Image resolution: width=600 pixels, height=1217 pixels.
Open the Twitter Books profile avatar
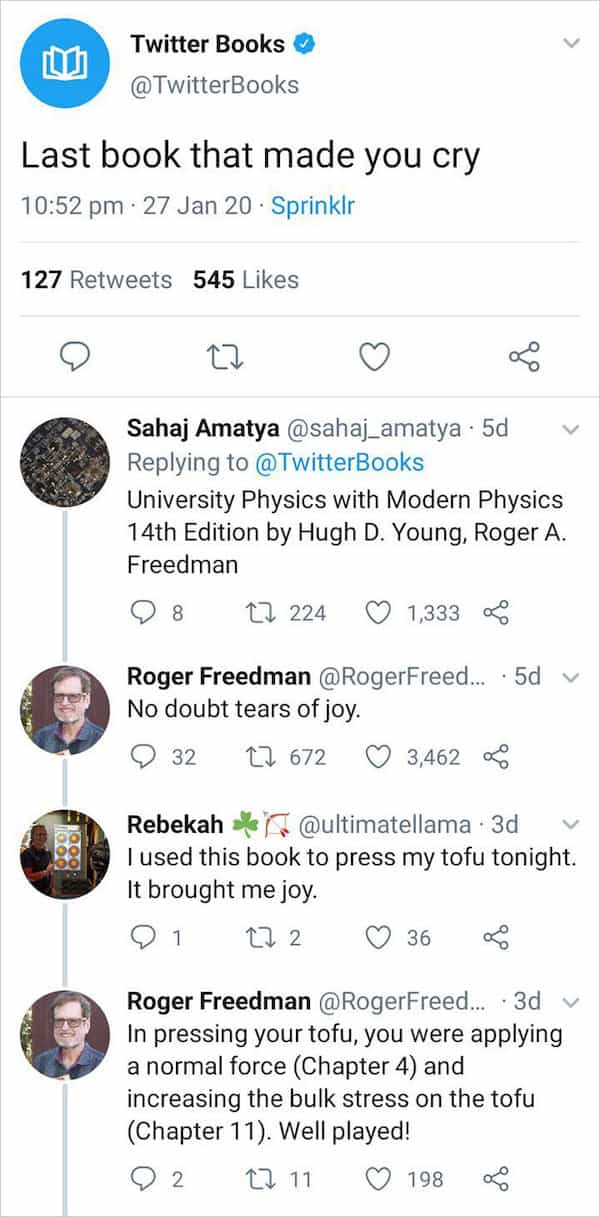(64, 63)
